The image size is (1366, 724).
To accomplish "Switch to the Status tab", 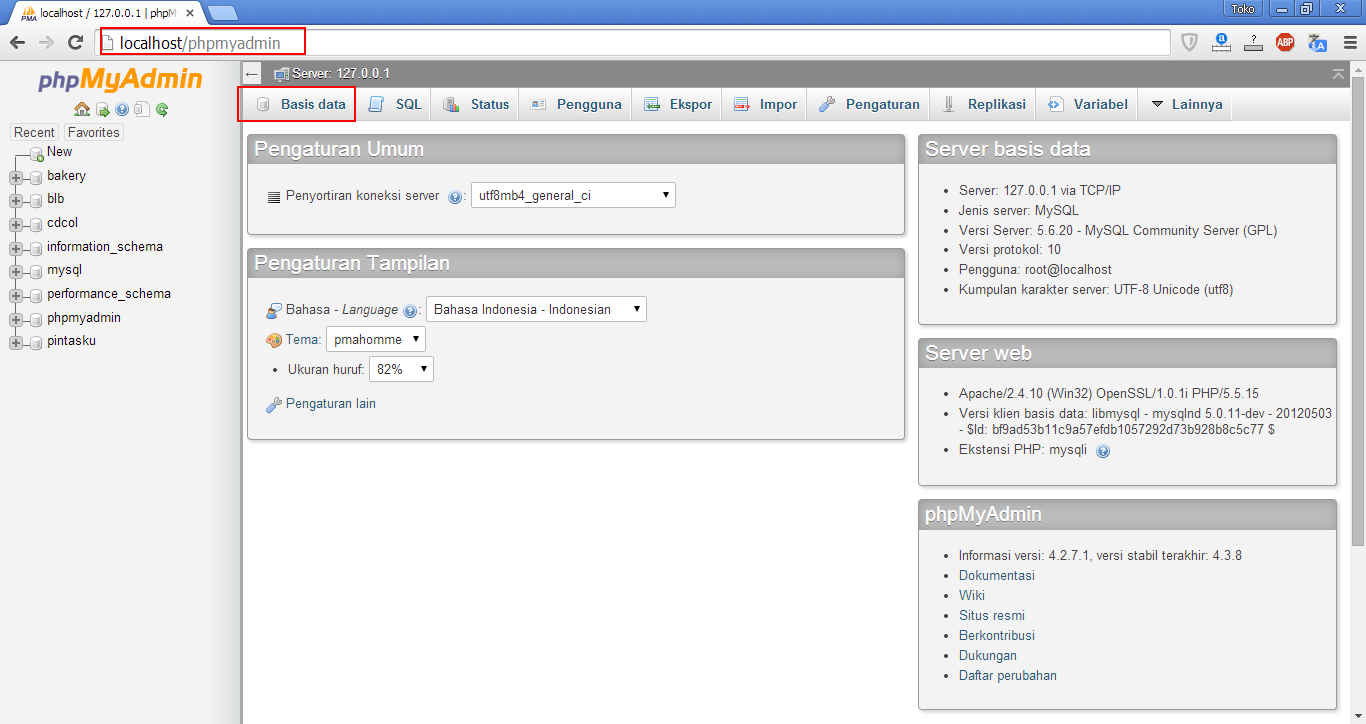I will coord(476,104).
